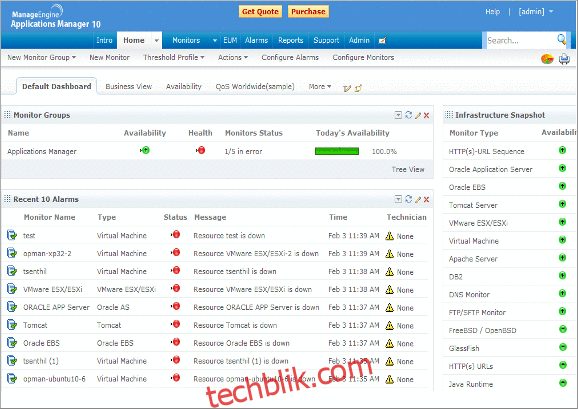
Task: Open the Threshold Profile dropdown
Action: pos(174,57)
